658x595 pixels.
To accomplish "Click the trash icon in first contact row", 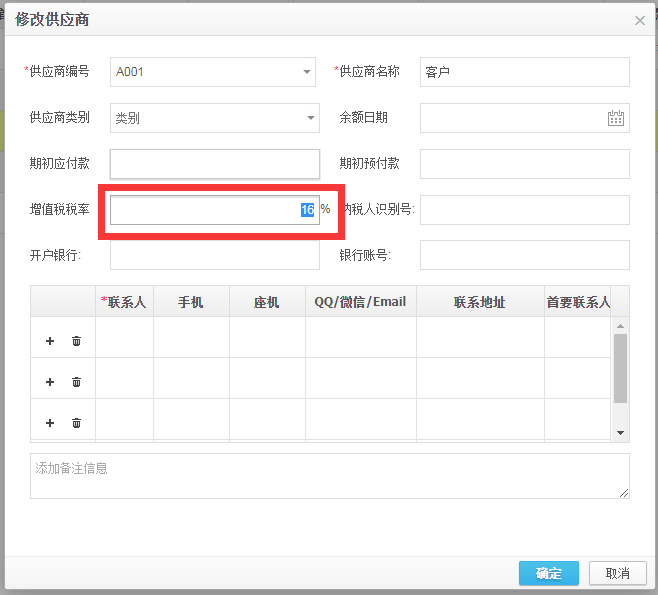I will (76, 341).
